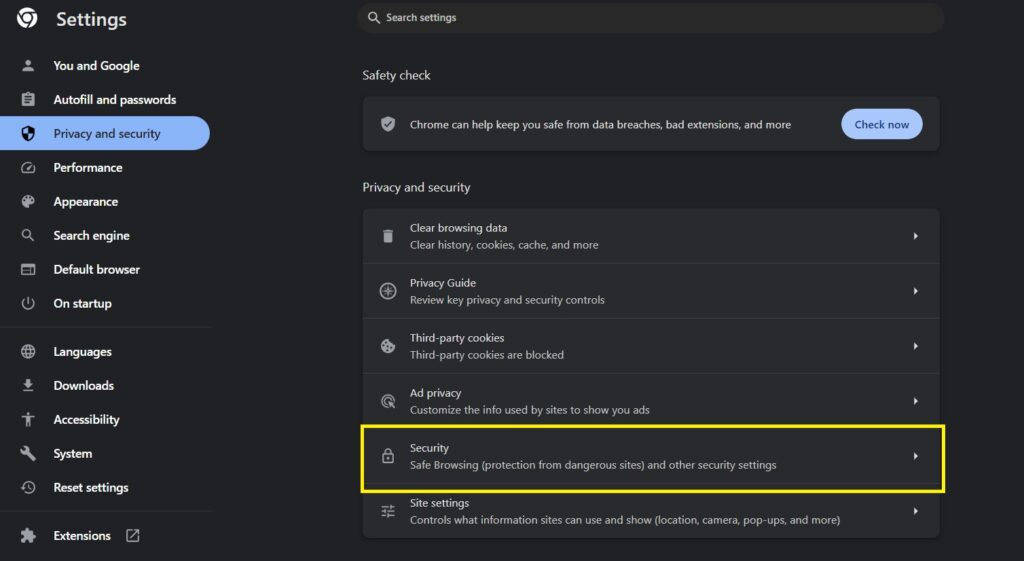Click the window icon for Default browser
Screen dimensions: 1024x561
27,269
